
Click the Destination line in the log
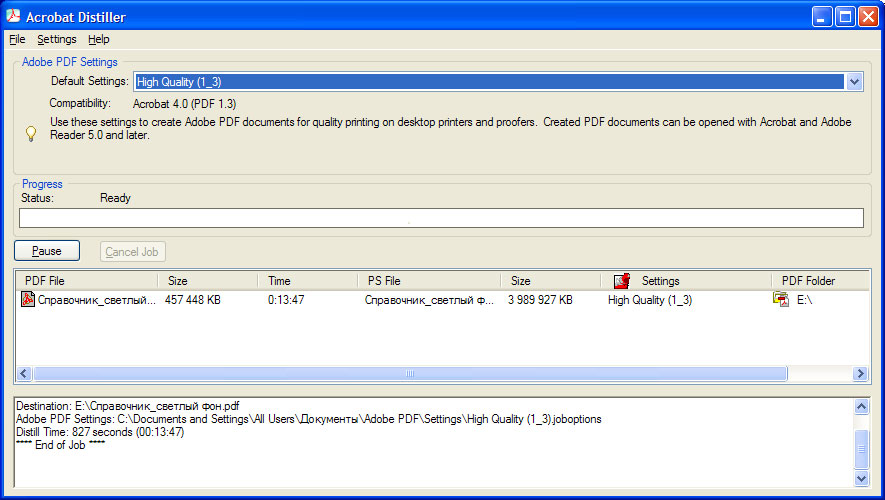tap(128, 406)
